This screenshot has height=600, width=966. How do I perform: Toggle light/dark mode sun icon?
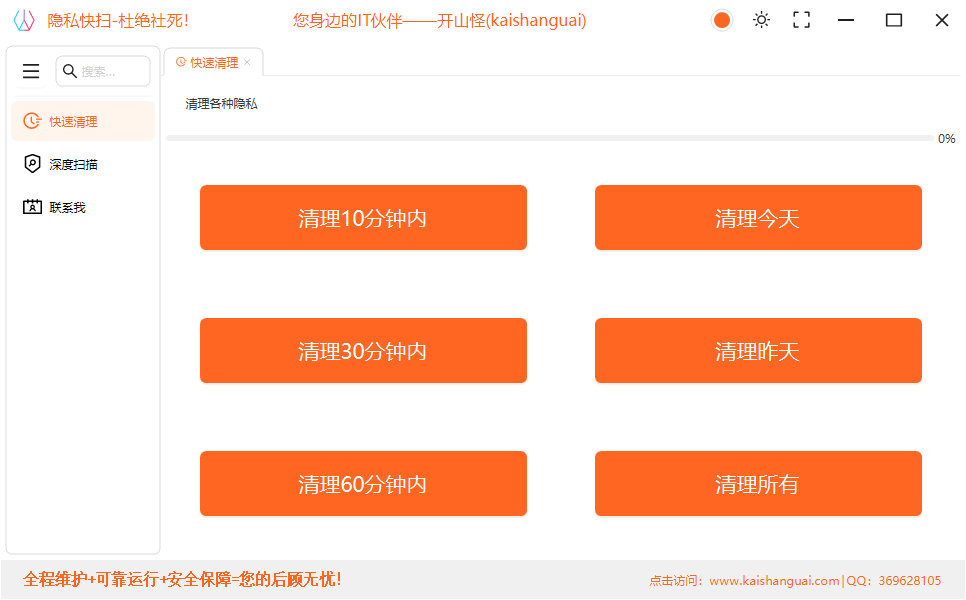click(x=761, y=20)
